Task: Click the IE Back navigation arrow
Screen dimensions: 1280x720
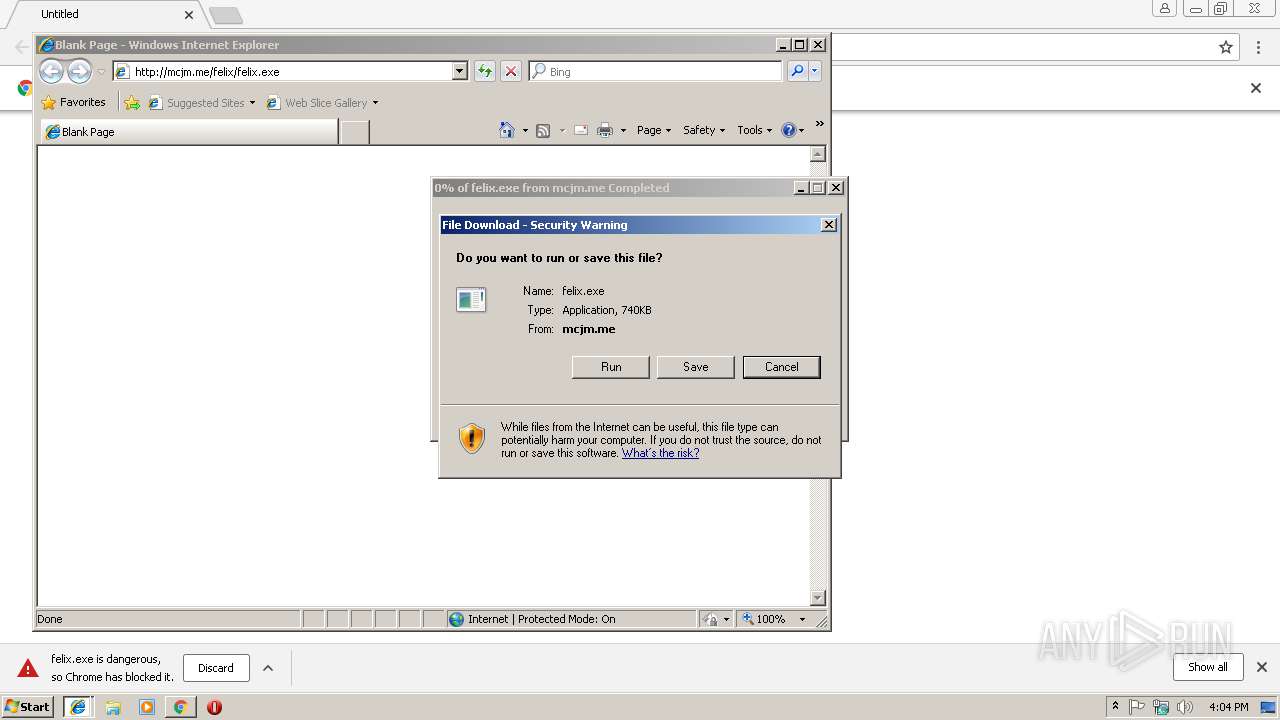Action: point(51,71)
